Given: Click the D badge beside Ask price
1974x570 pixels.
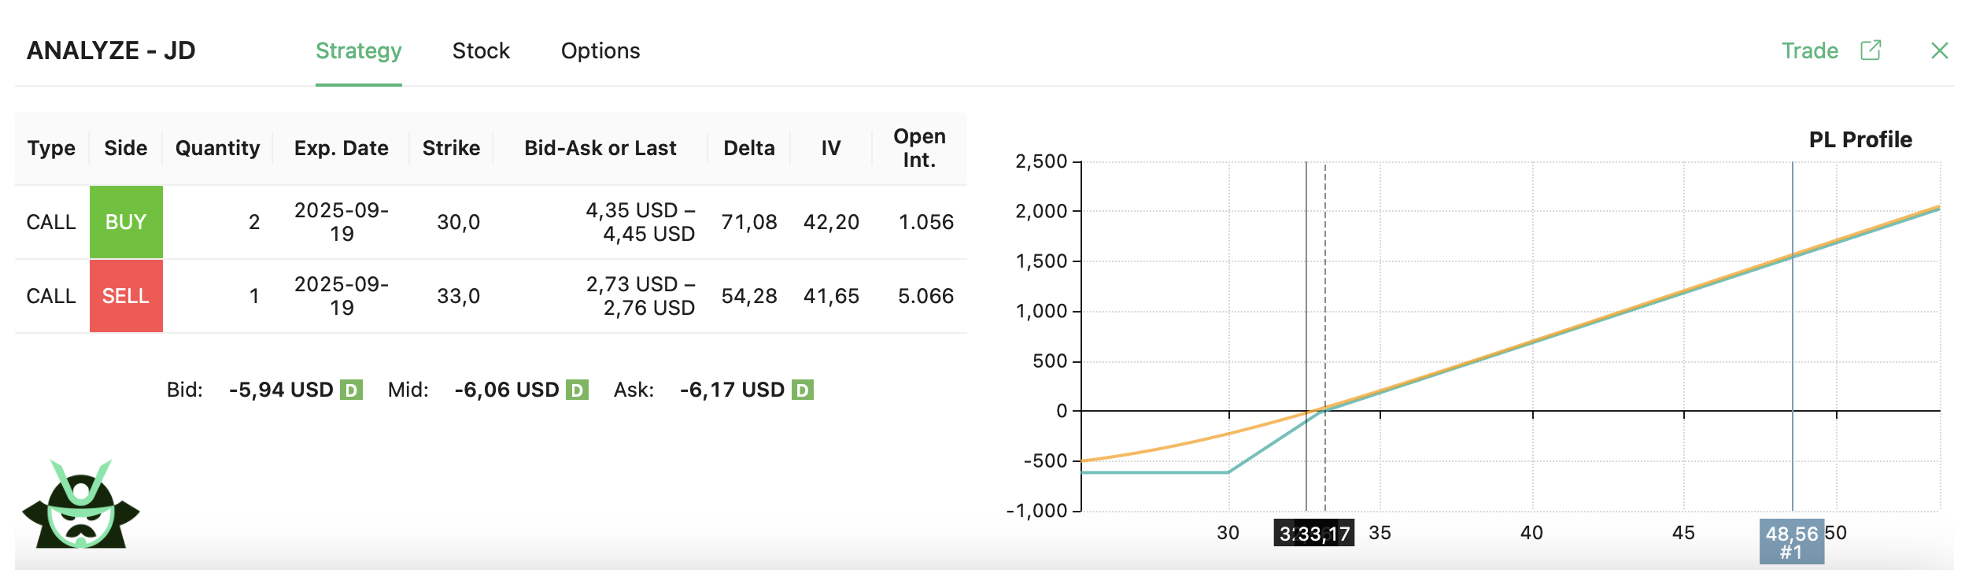Looking at the screenshot, I should pos(803,390).
